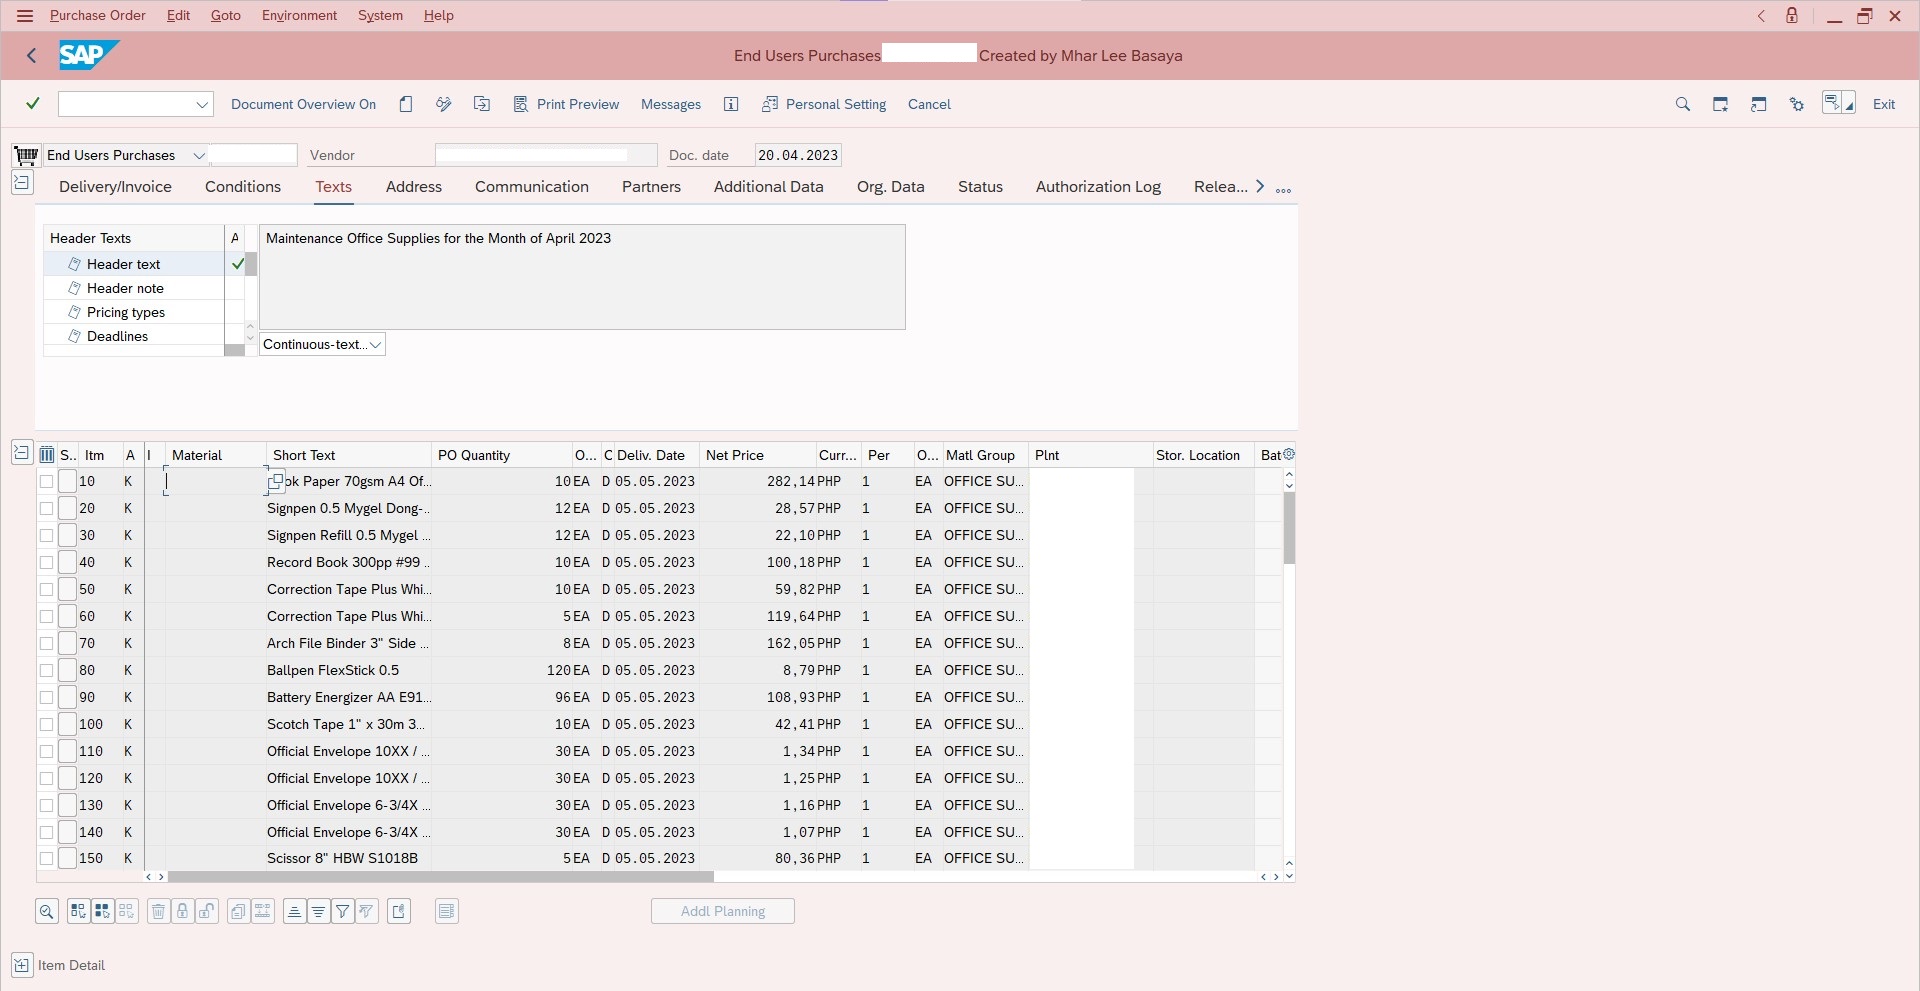The width and height of the screenshot is (1920, 991).
Task: Click the header text editing area
Action: tap(582, 277)
